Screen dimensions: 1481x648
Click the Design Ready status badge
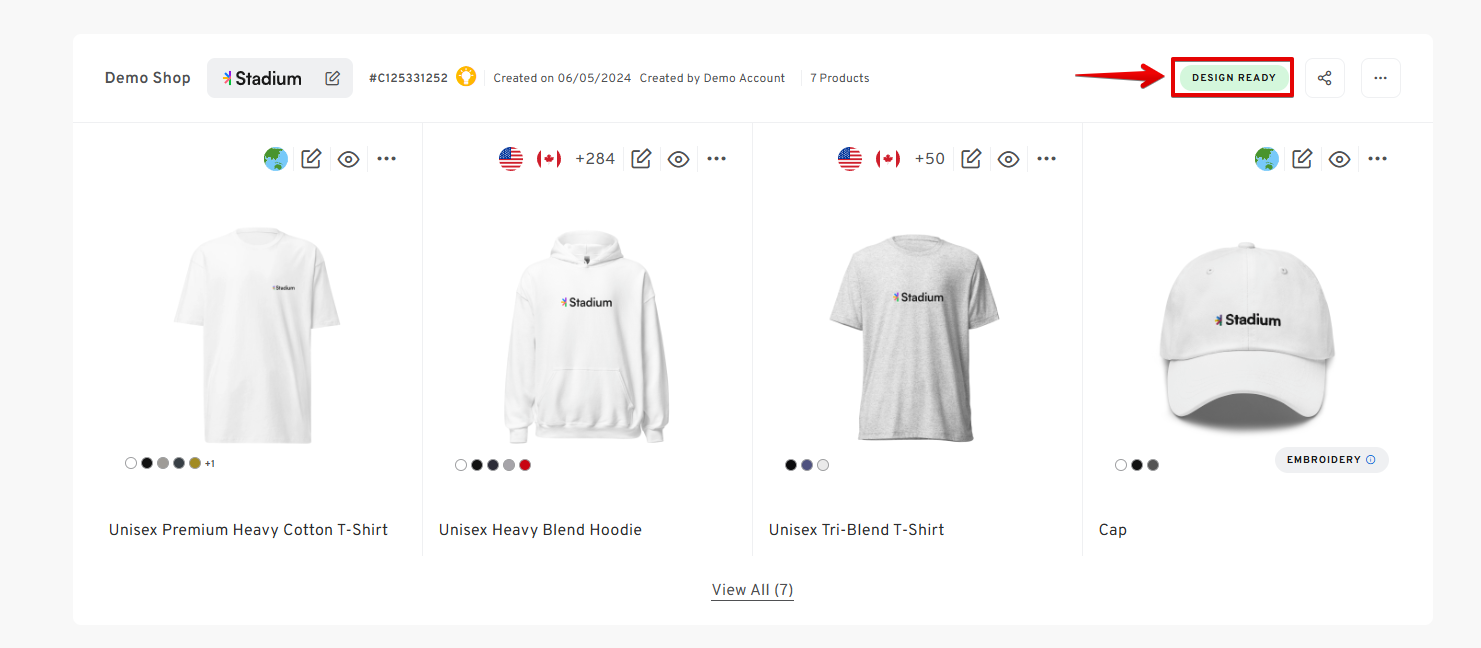(x=1233, y=78)
